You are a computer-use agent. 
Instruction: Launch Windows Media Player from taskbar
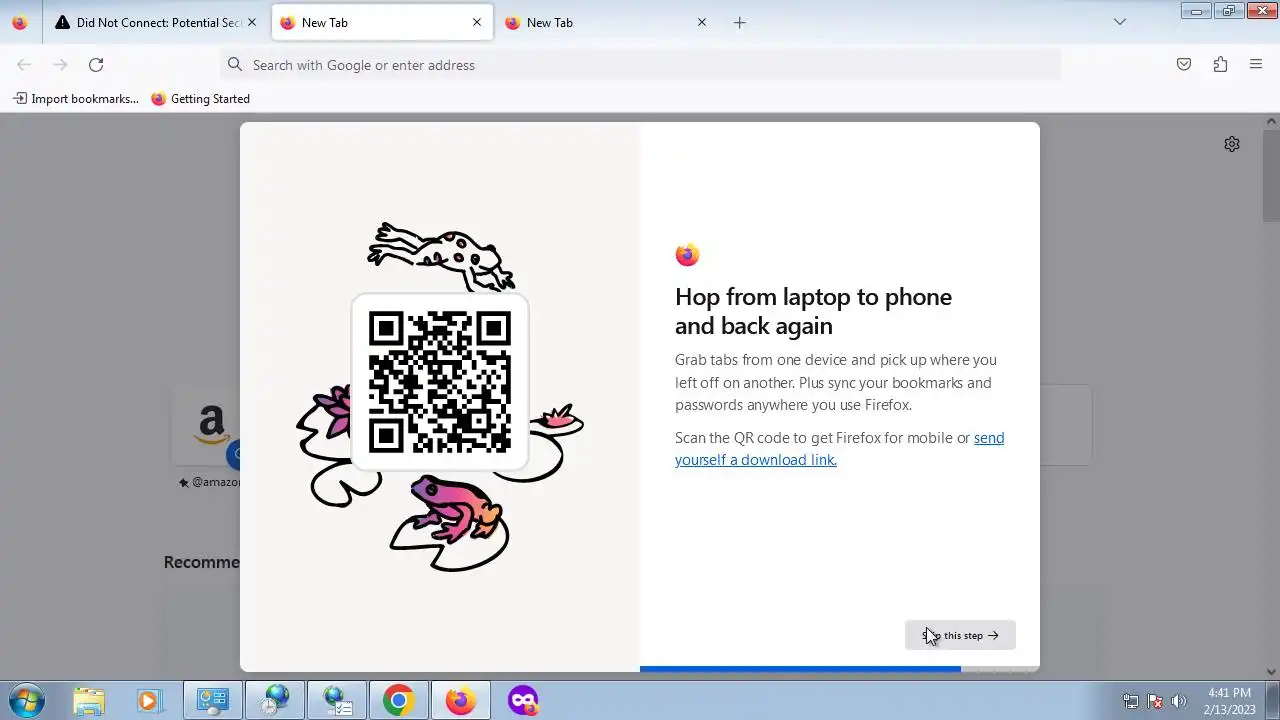coord(148,700)
